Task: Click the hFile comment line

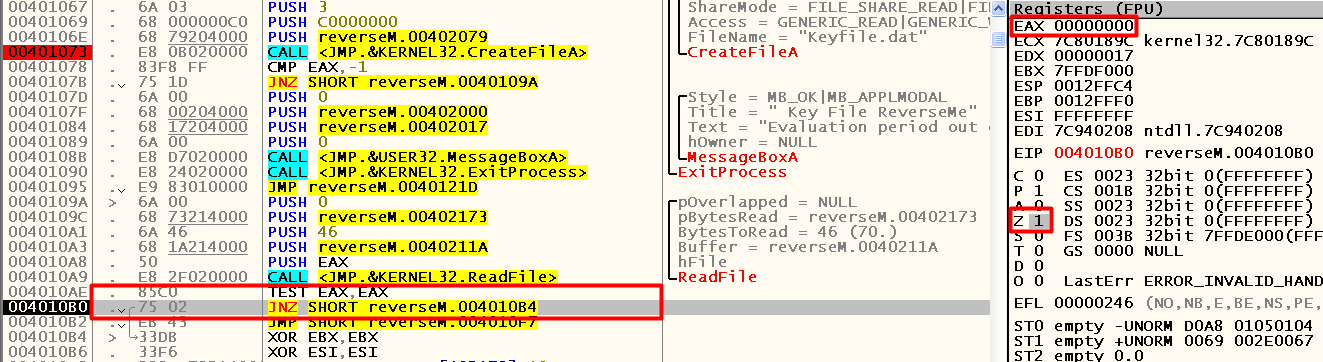Action: (702, 262)
